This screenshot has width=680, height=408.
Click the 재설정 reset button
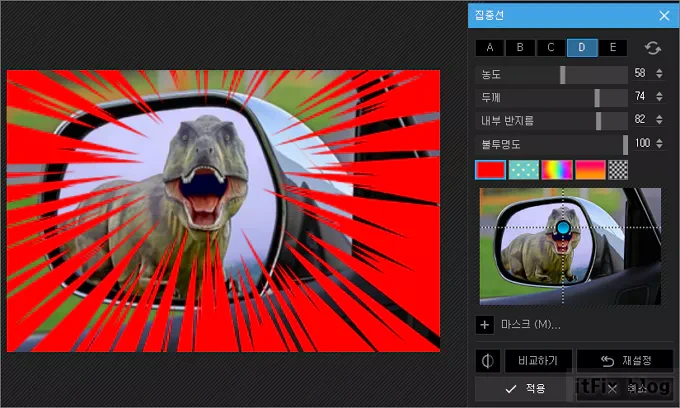coord(625,361)
